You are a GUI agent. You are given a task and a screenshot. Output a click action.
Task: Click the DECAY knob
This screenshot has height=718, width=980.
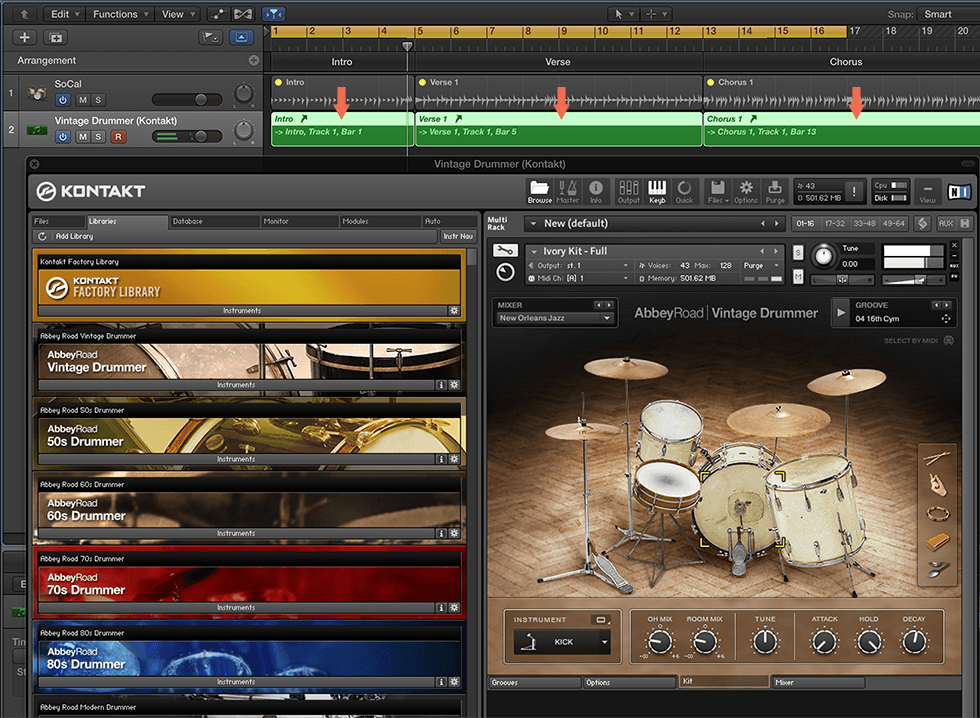point(914,642)
